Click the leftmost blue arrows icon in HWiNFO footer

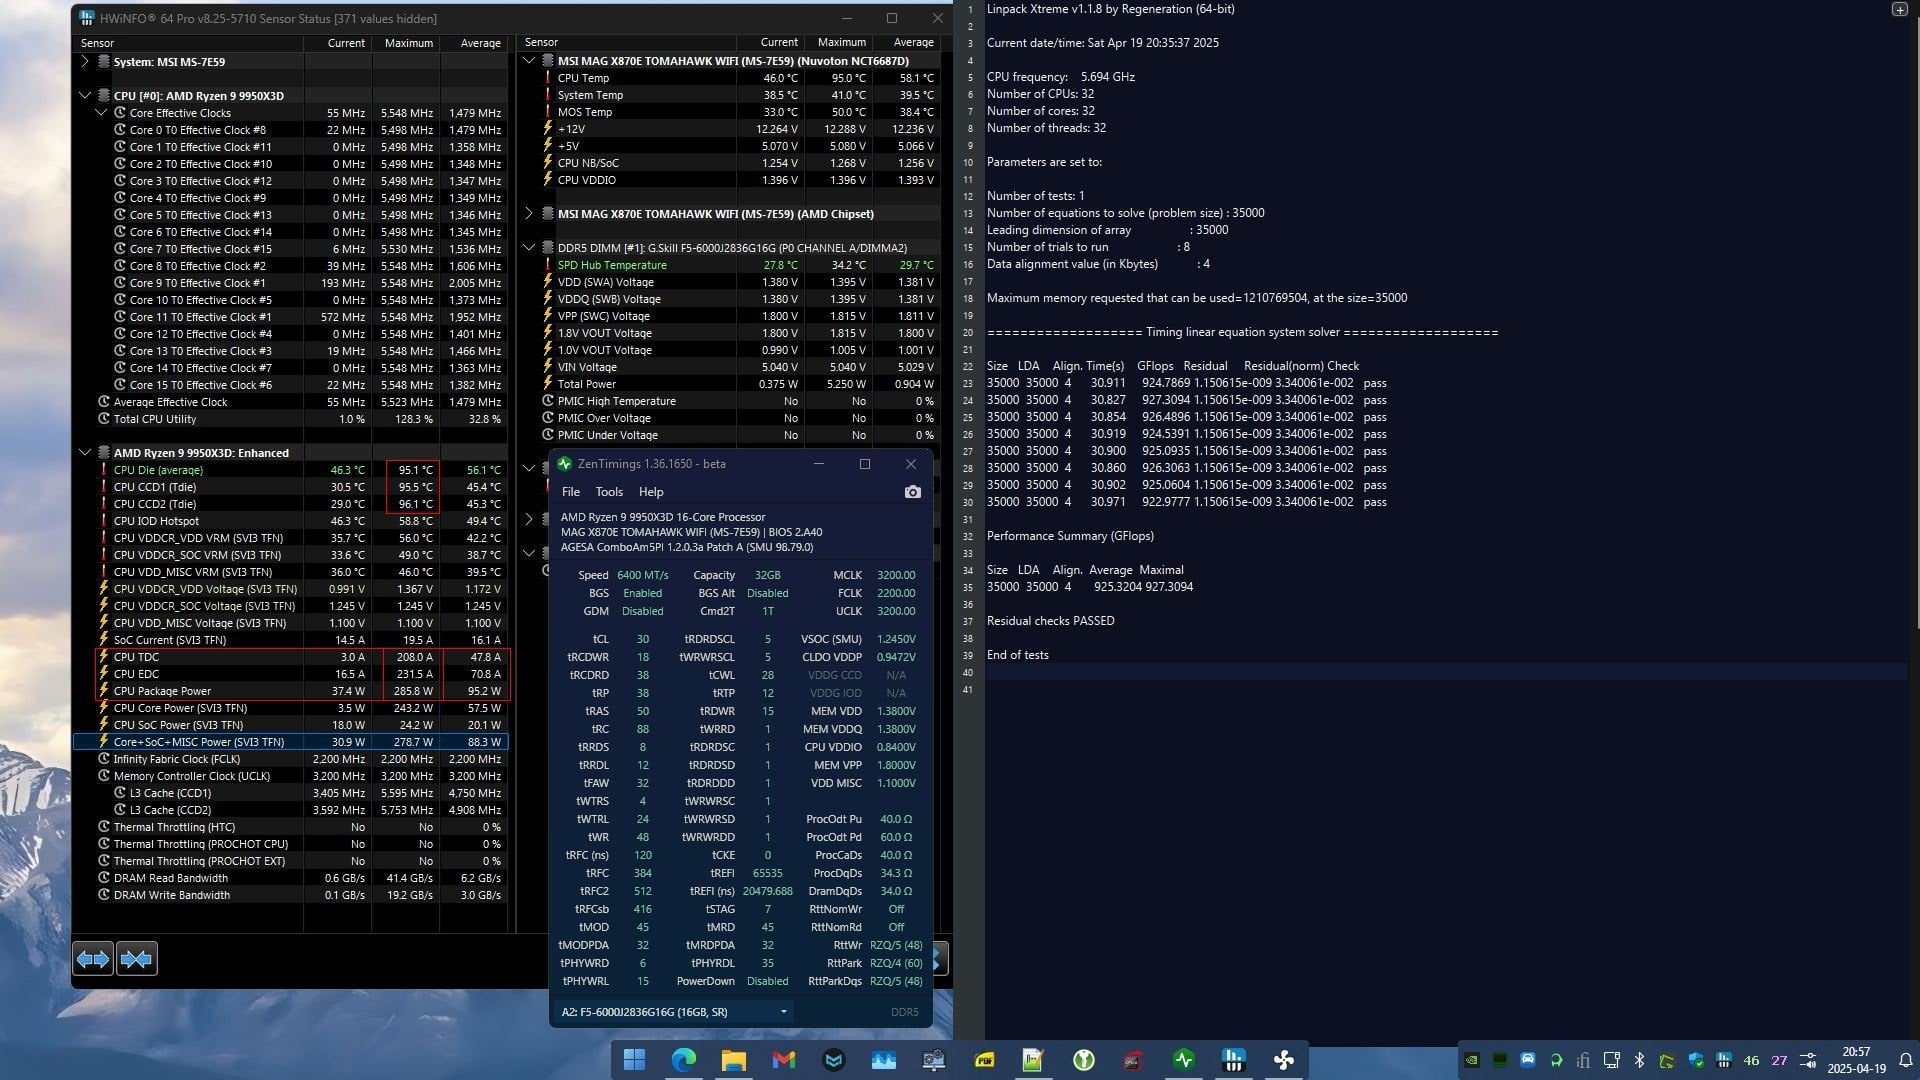(92, 958)
